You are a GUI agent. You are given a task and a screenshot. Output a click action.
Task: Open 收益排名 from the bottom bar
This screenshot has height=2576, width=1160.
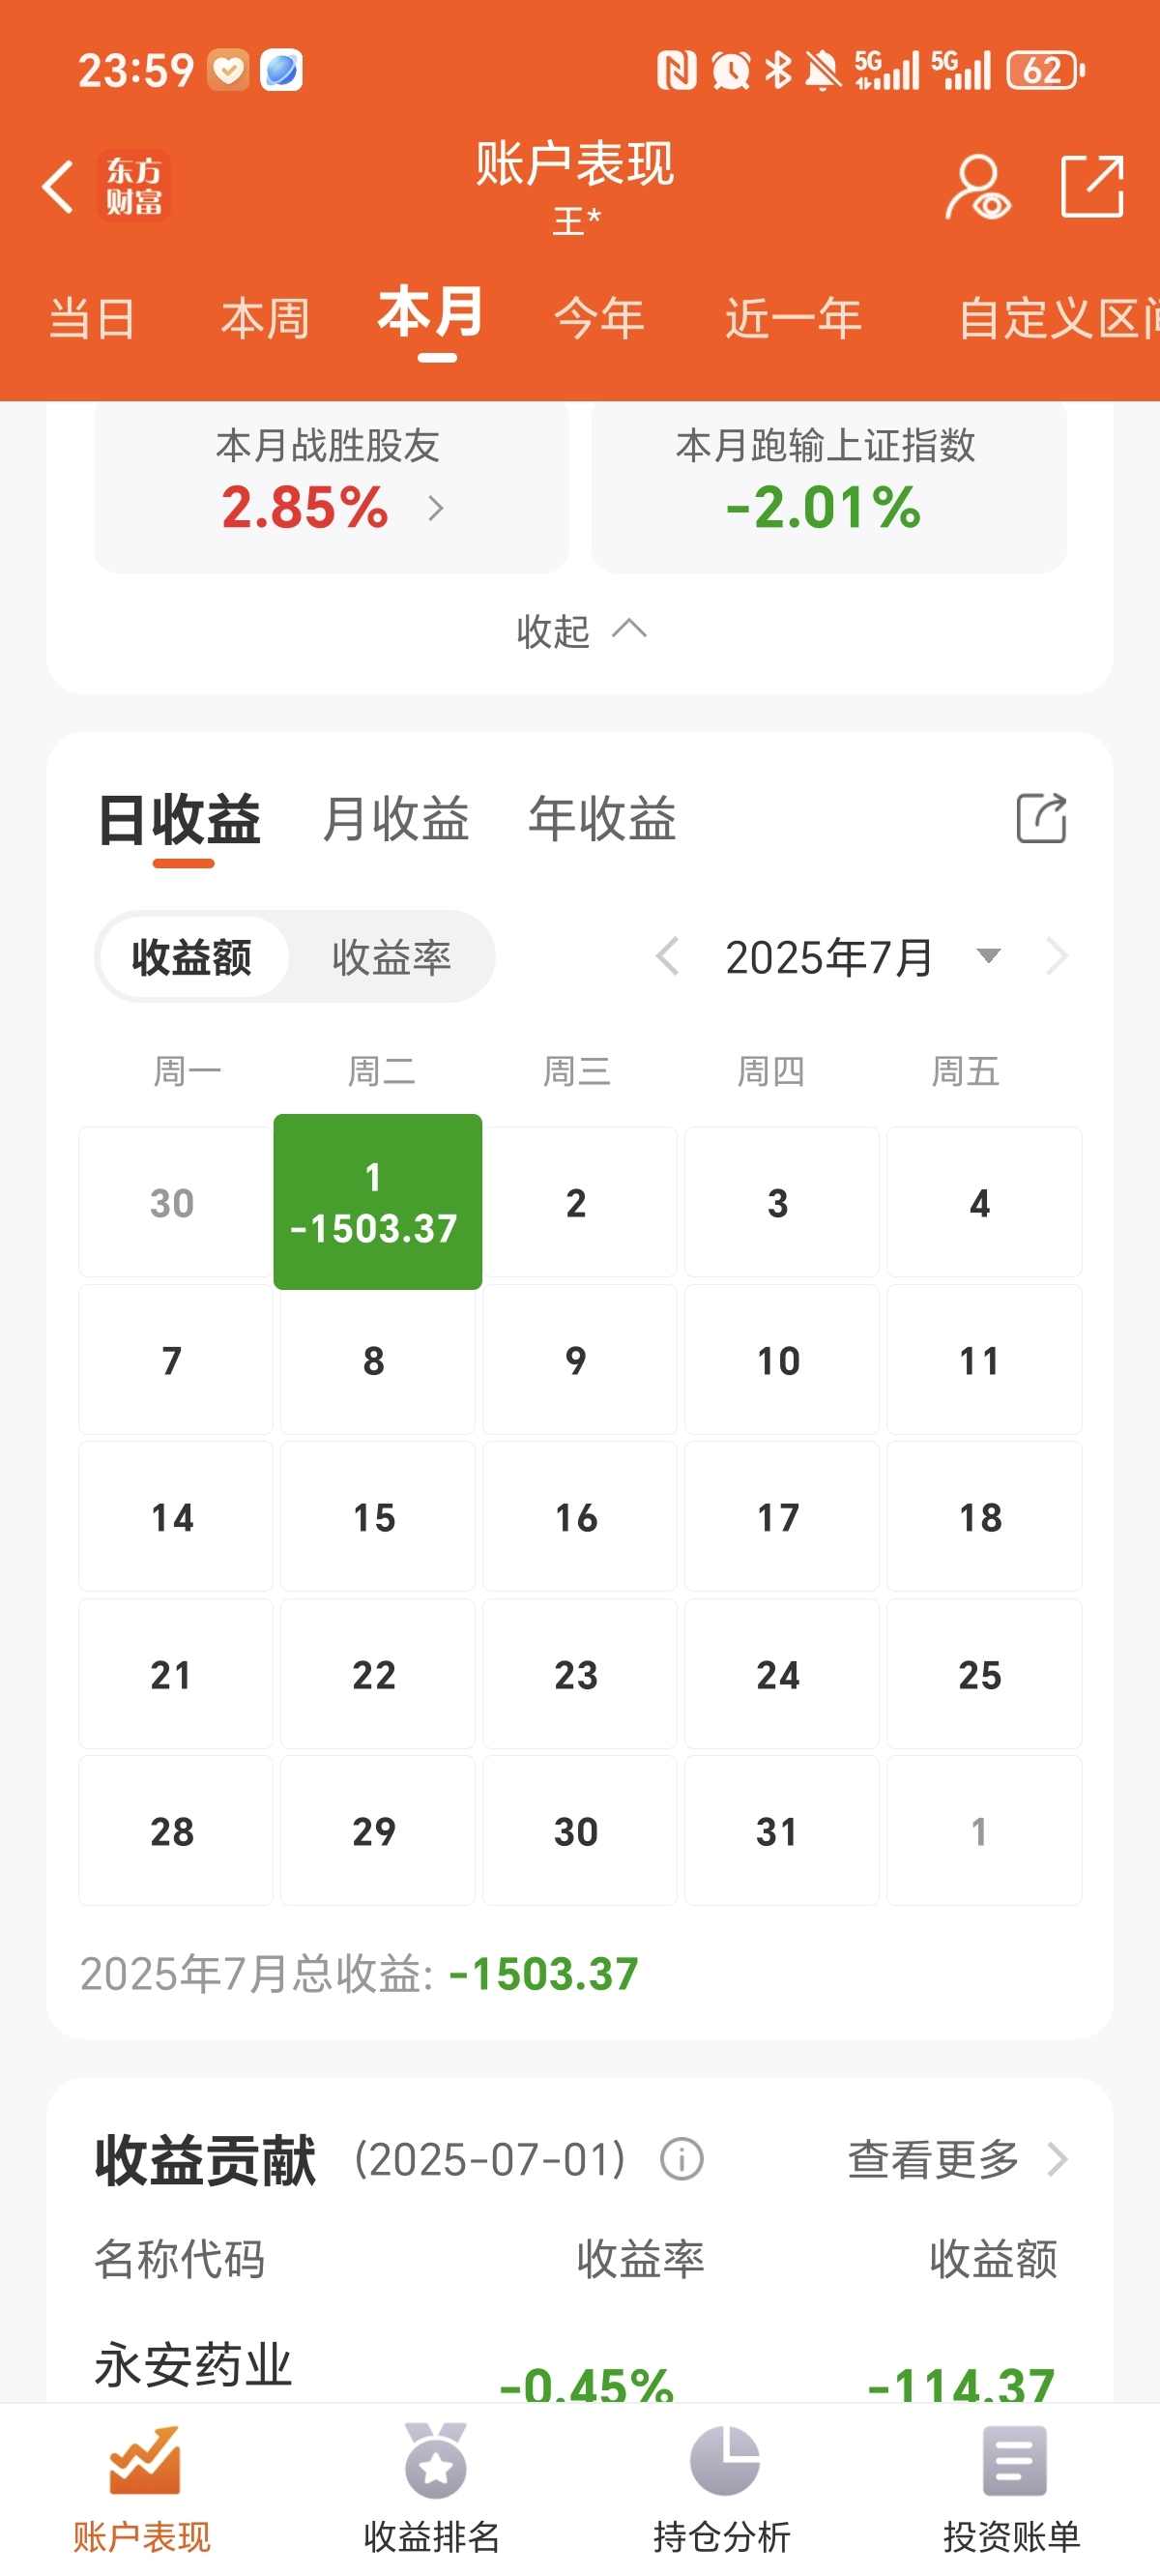(433, 2489)
